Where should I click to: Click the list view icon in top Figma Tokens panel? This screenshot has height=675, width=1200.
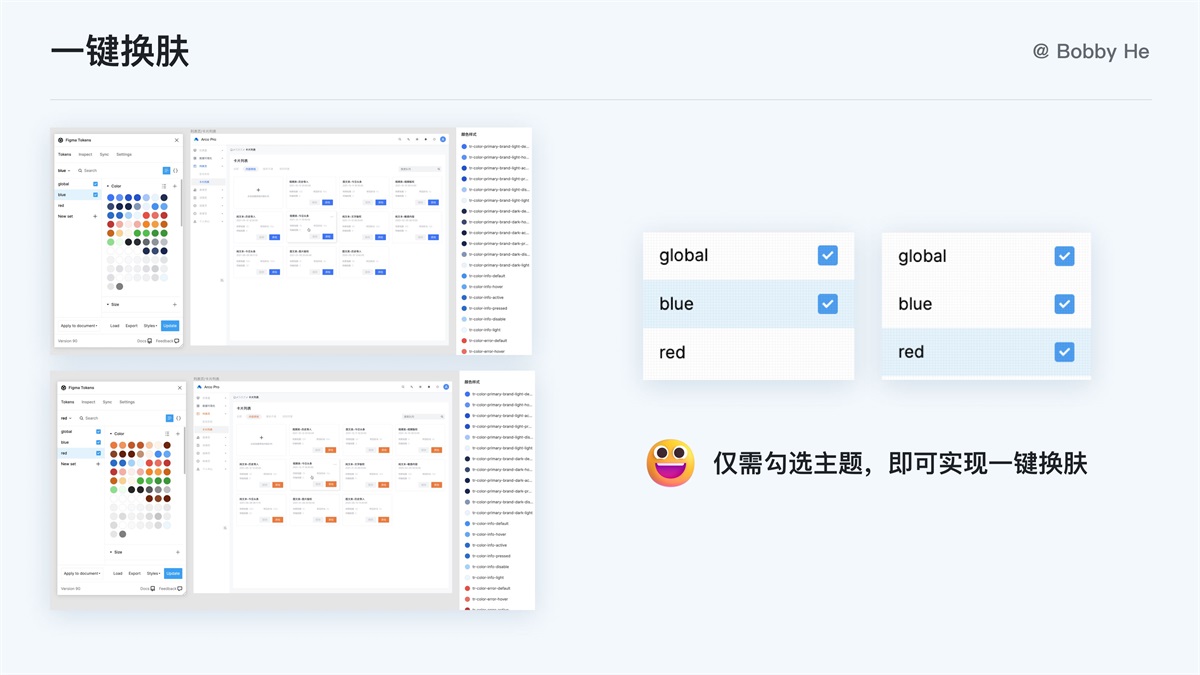pos(167,171)
